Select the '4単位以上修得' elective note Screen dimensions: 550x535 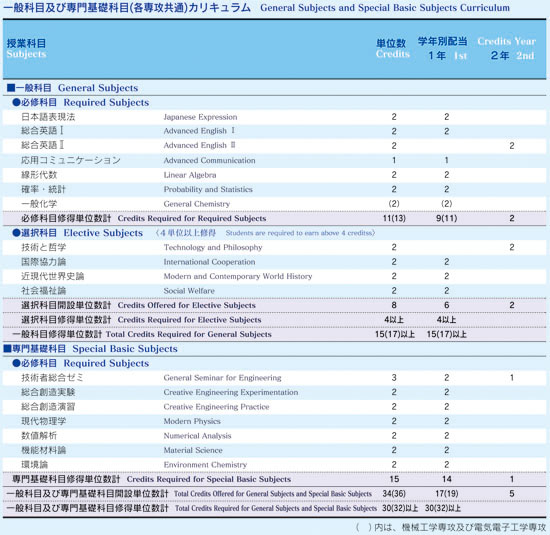(x=188, y=233)
